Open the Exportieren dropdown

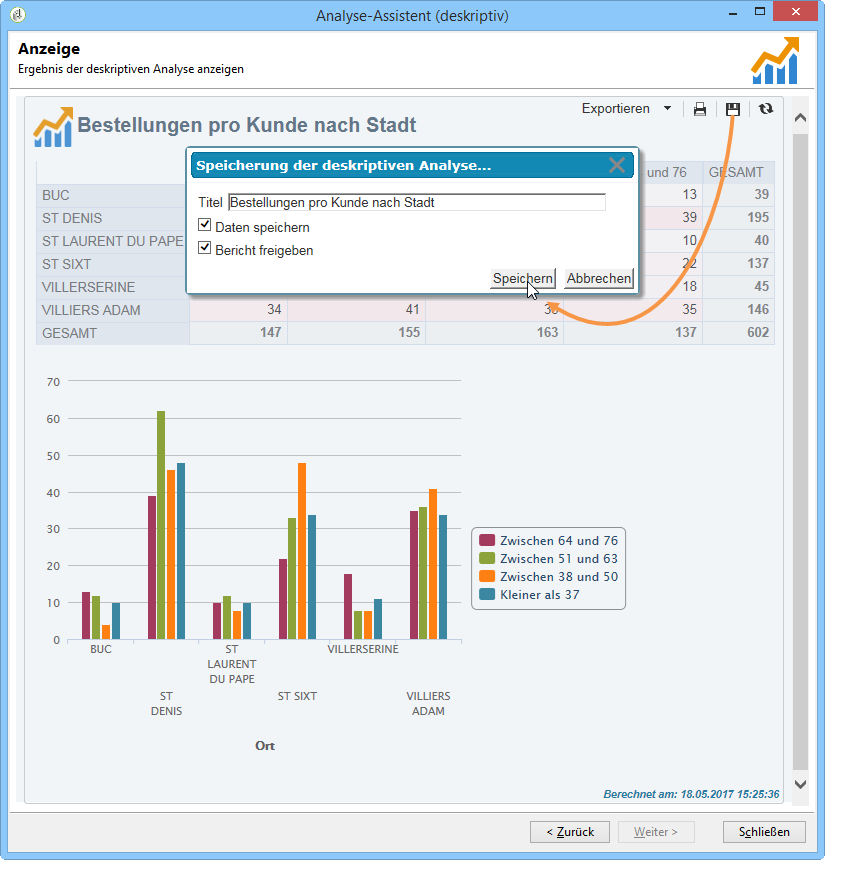pyautogui.click(x=626, y=108)
